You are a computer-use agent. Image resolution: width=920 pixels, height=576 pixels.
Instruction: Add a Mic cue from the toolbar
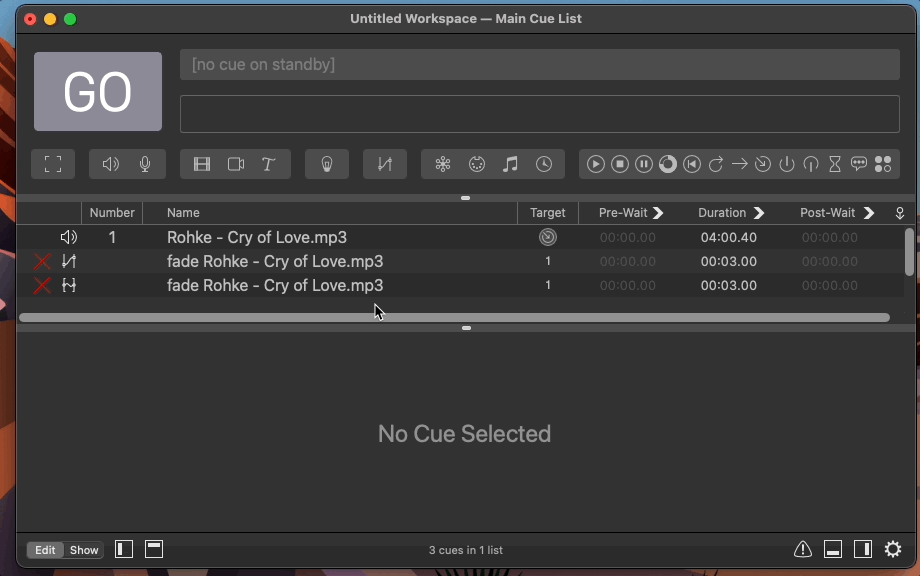point(145,164)
